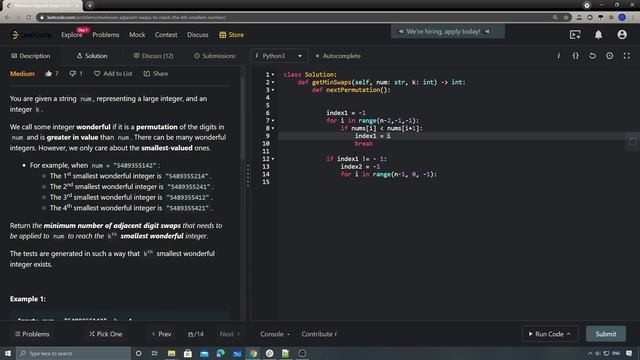Viewport: 640px width, 360px height.
Task: Show hidden system tray icons
Action: click(590, 353)
